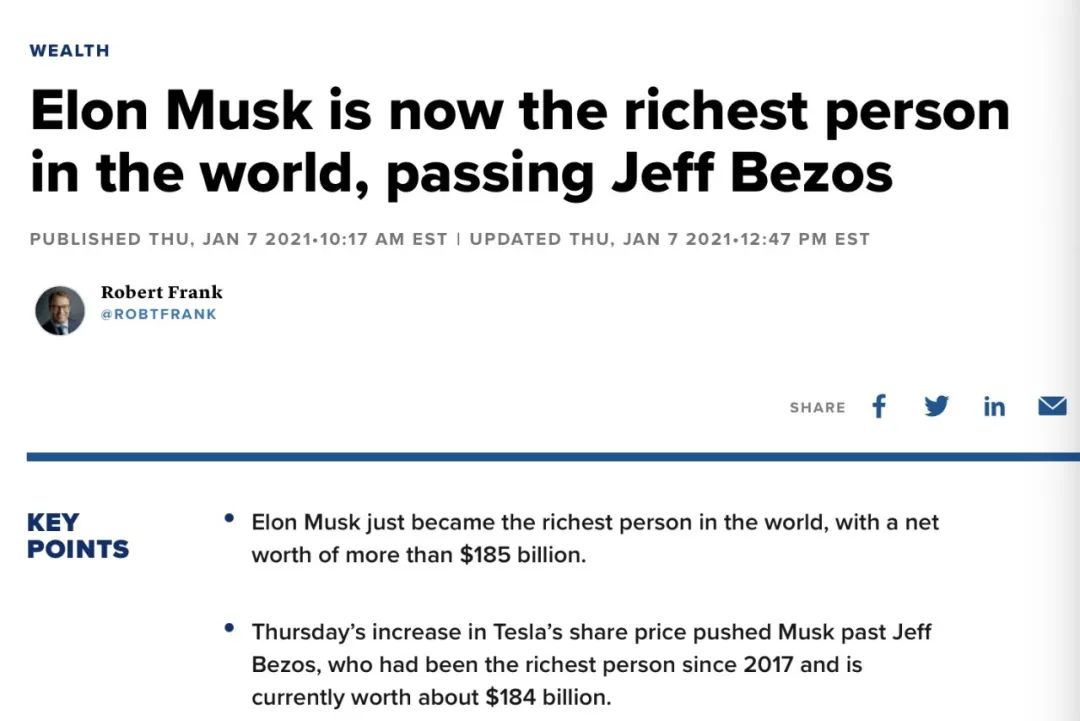Share the article via email icon

(x=1052, y=406)
